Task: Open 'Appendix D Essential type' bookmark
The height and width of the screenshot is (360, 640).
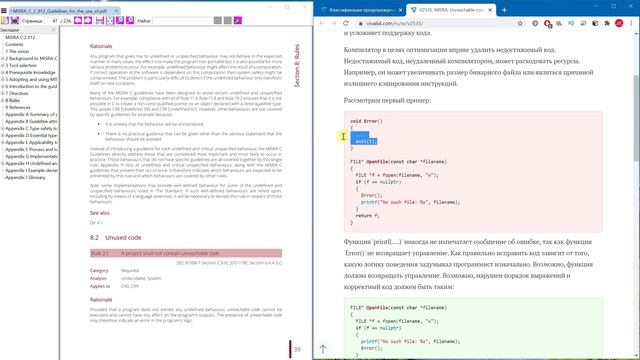Action: pyautogui.click(x=31, y=135)
